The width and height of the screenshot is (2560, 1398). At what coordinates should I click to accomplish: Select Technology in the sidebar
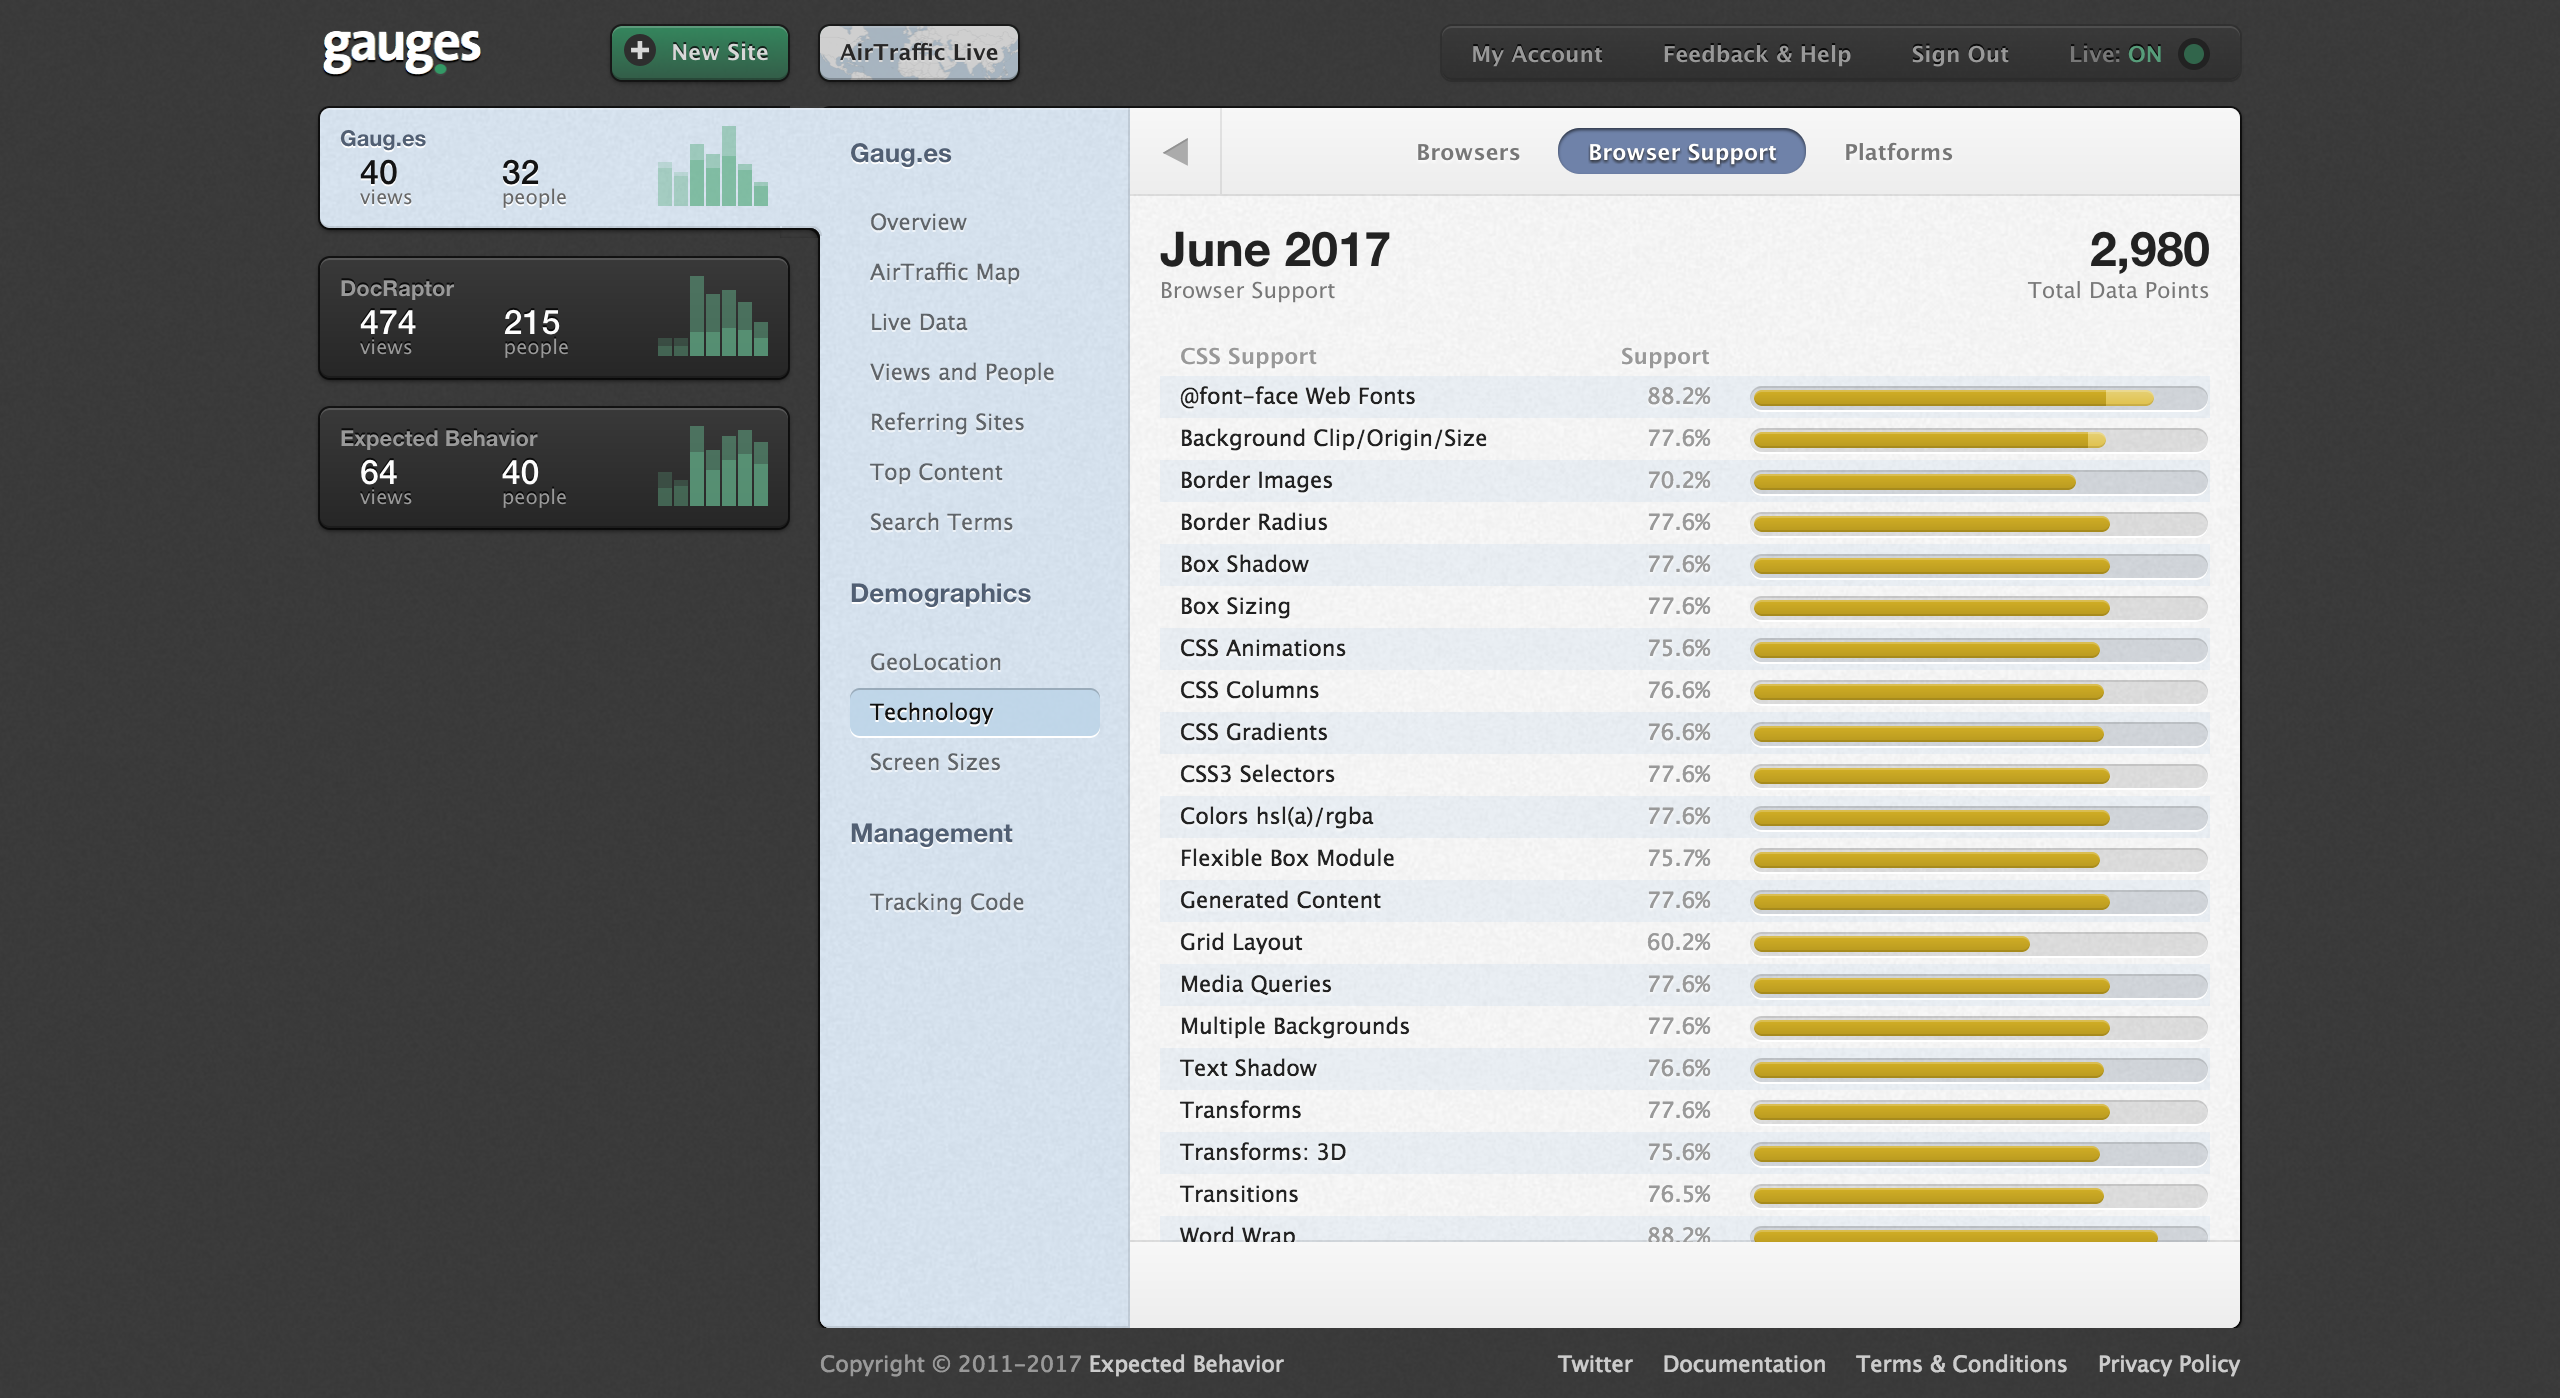point(974,712)
